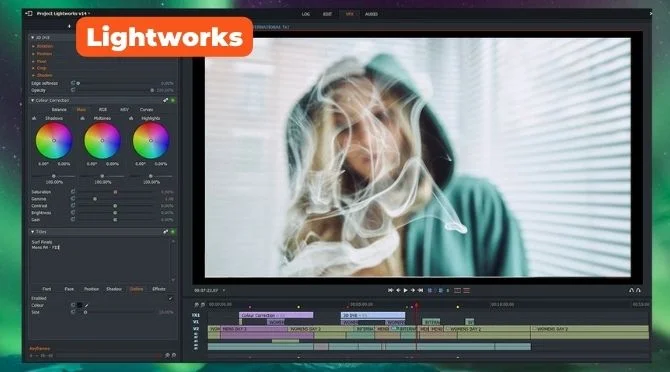Image resolution: width=670 pixels, height=372 pixels.
Task: Play the sequence in the viewer
Action: pyautogui.click(x=406, y=290)
